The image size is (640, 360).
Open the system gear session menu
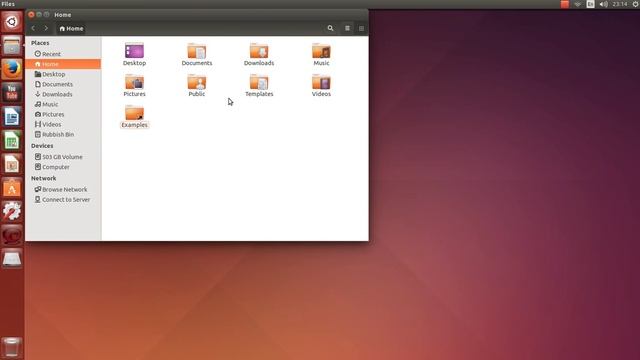pos(636,4)
